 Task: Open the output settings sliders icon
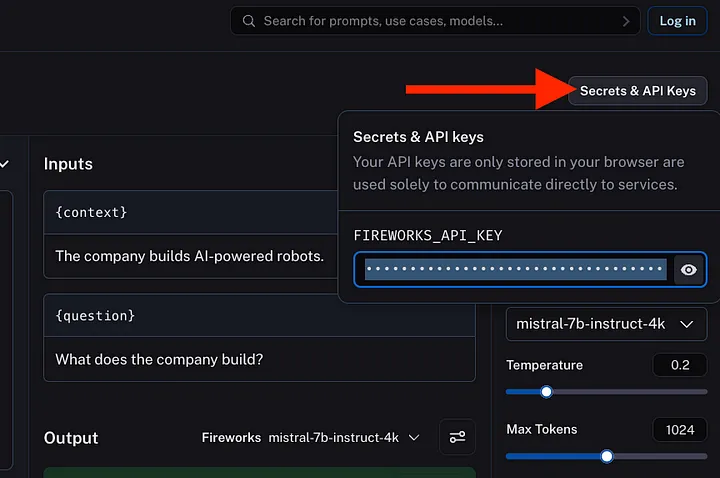pos(457,437)
